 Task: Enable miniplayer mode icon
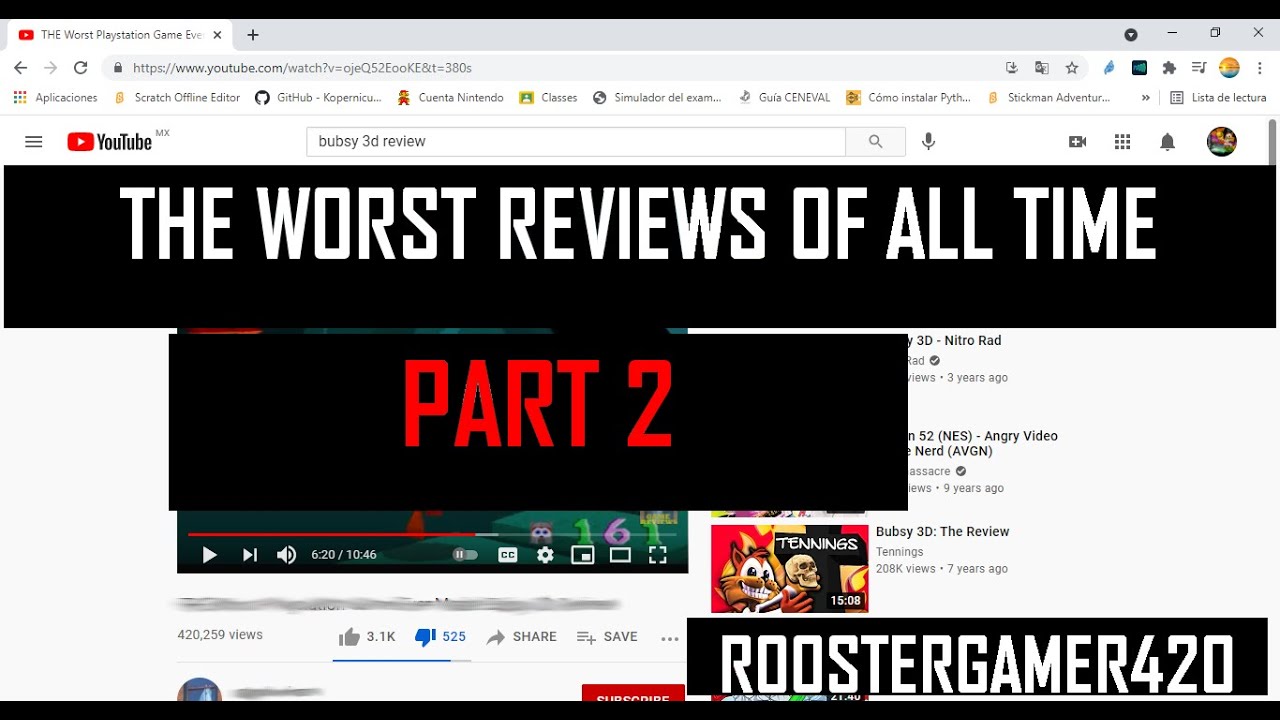click(x=583, y=555)
